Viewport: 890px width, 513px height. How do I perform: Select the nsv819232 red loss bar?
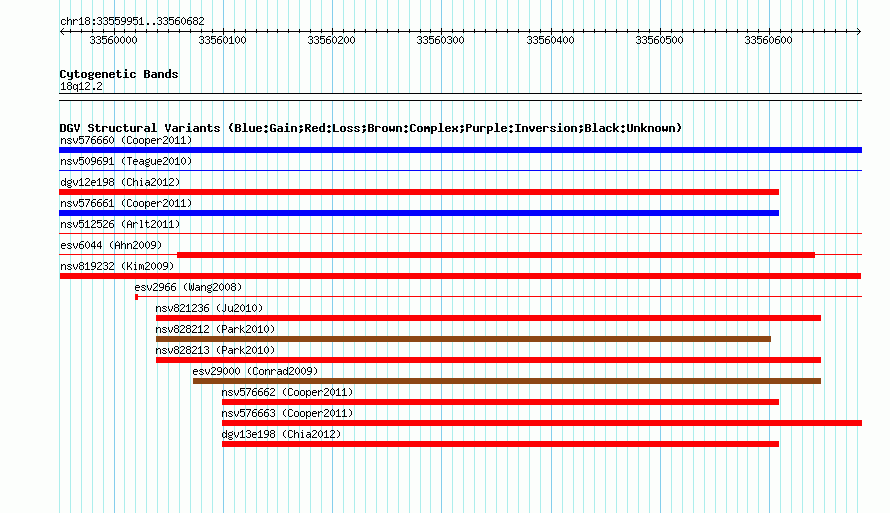(x=460, y=276)
